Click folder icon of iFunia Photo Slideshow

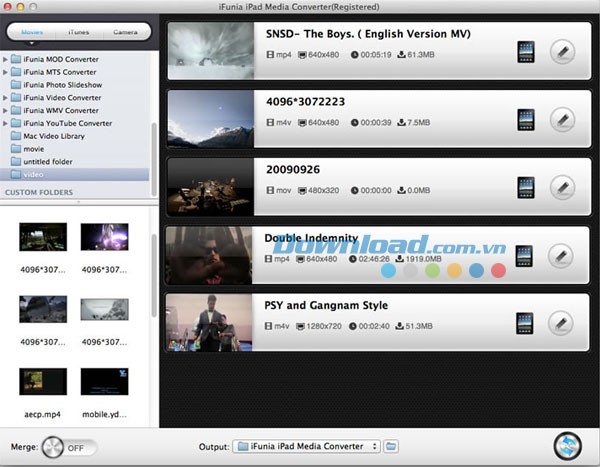point(16,85)
